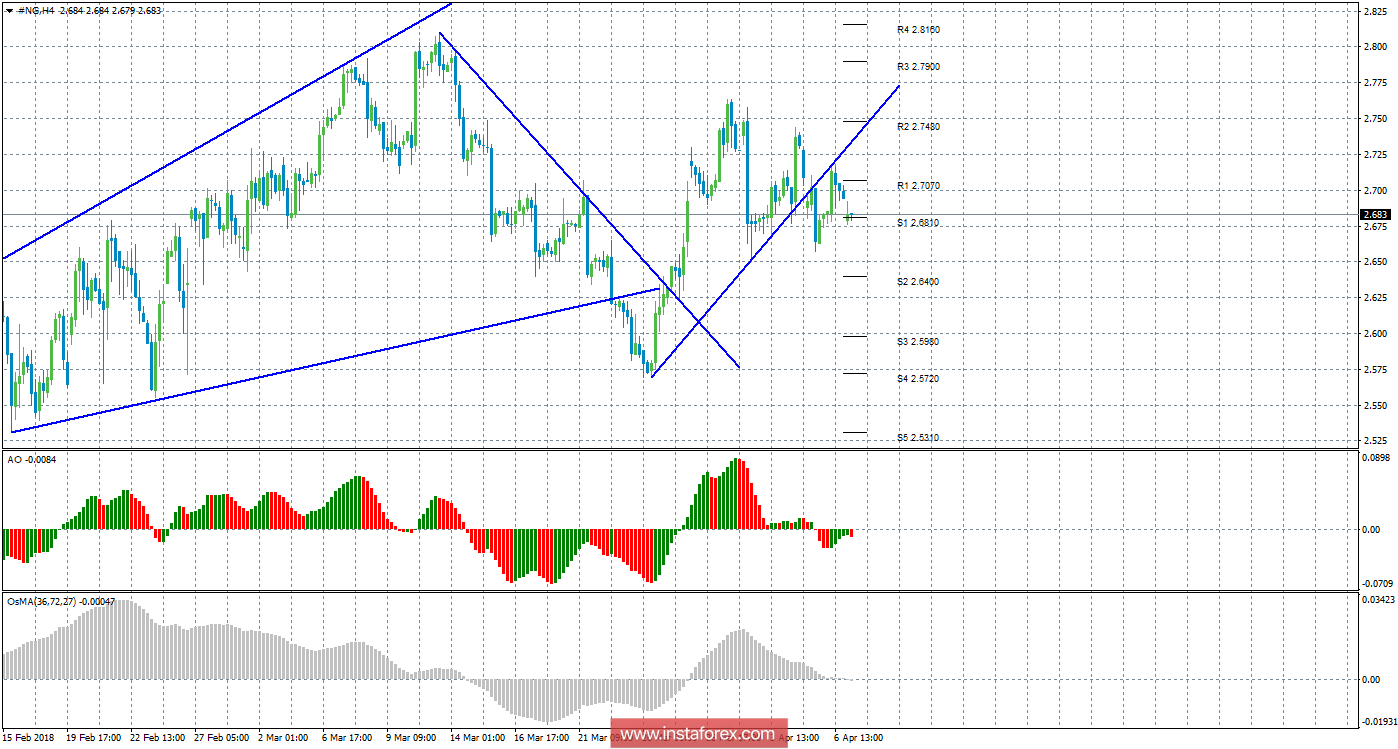The width and height of the screenshot is (1398, 749).
Task: Pick the 14 Mar 01:00 time label
Action: (x=476, y=738)
